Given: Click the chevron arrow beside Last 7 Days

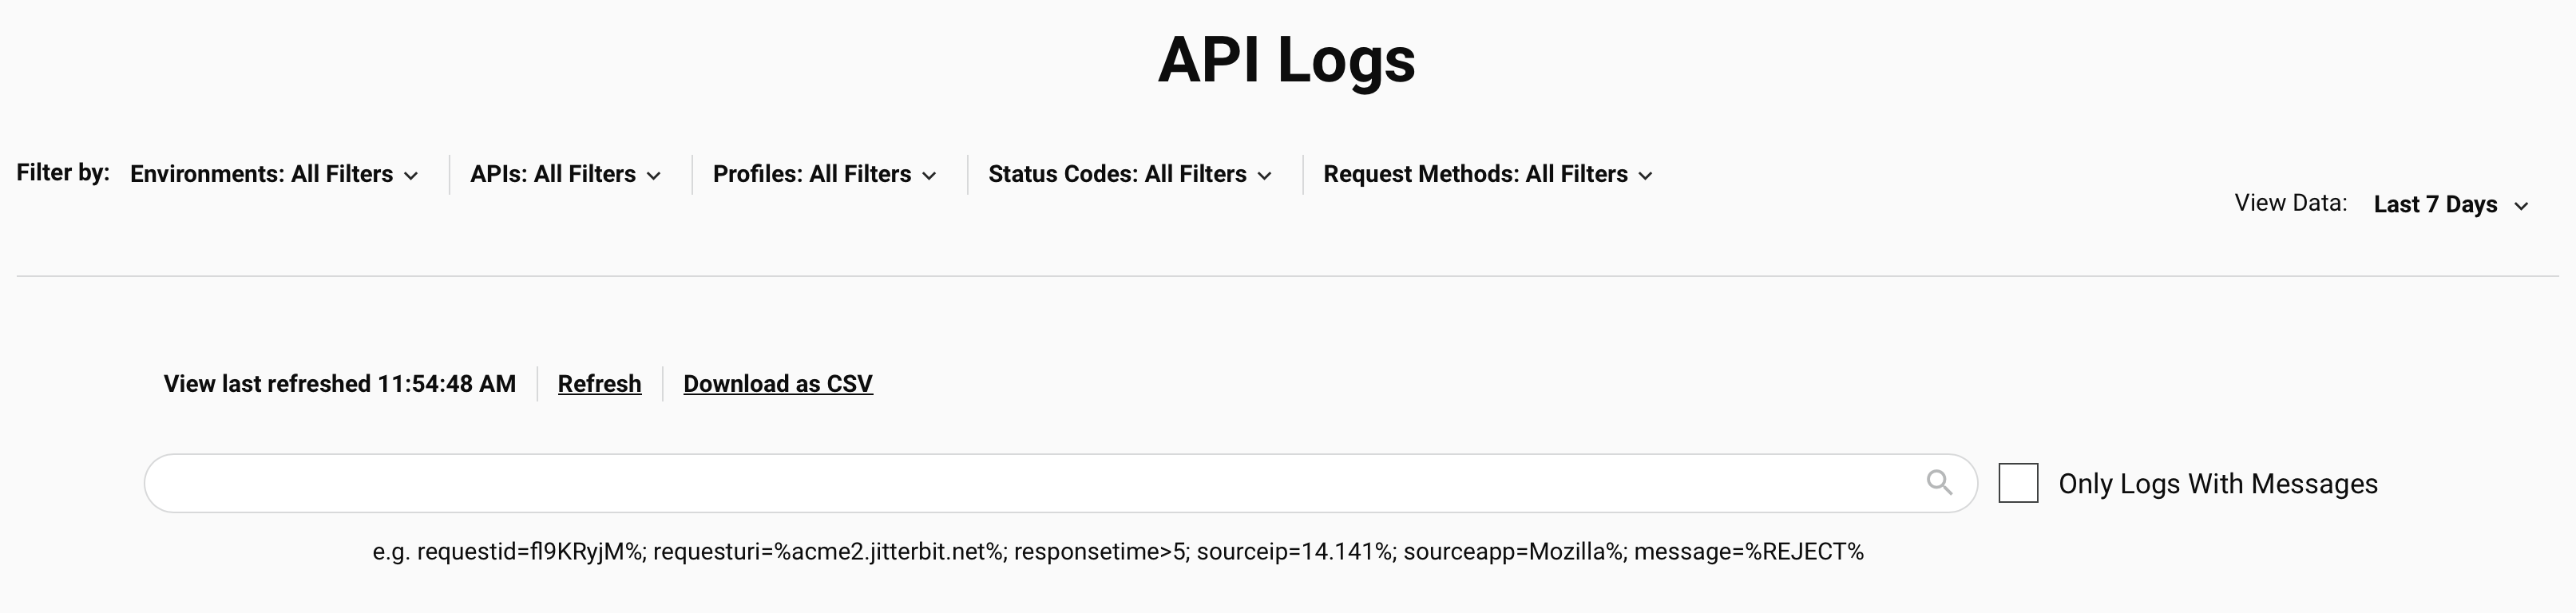Looking at the screenshot, I should click(x=2521, y=206).
